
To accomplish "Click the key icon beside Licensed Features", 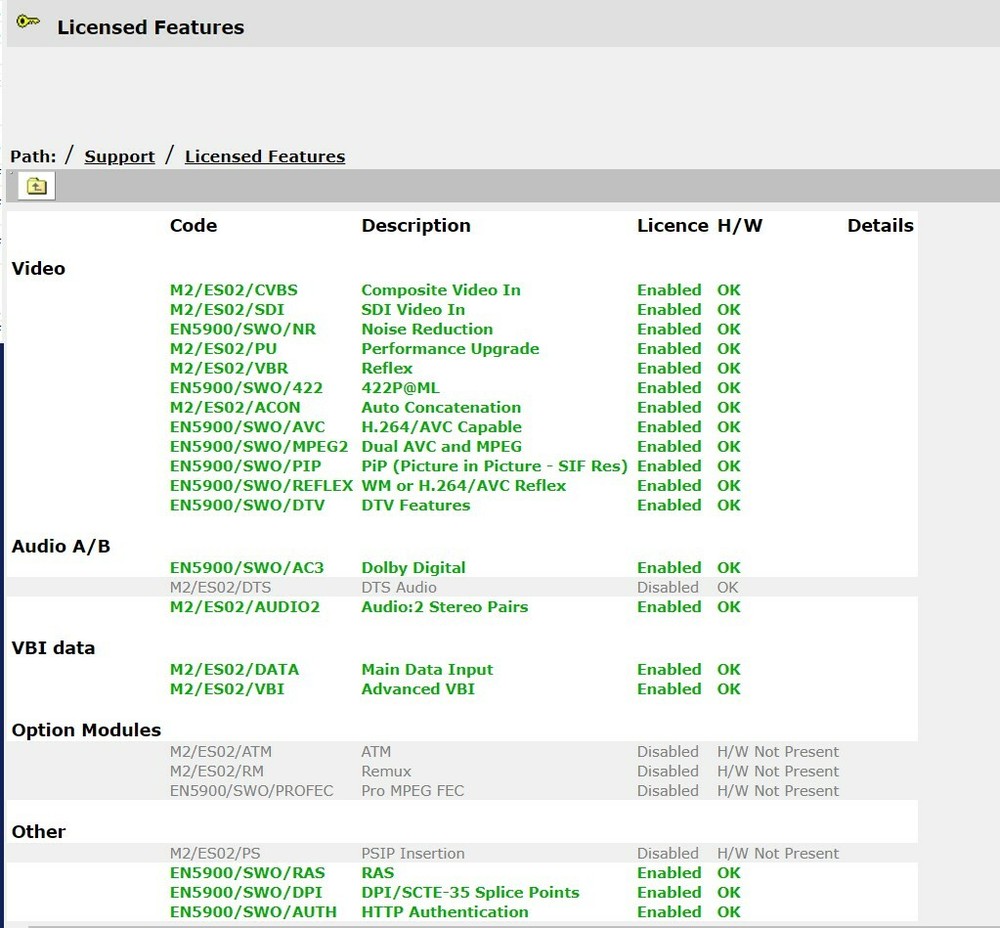I will coord(28,22).
